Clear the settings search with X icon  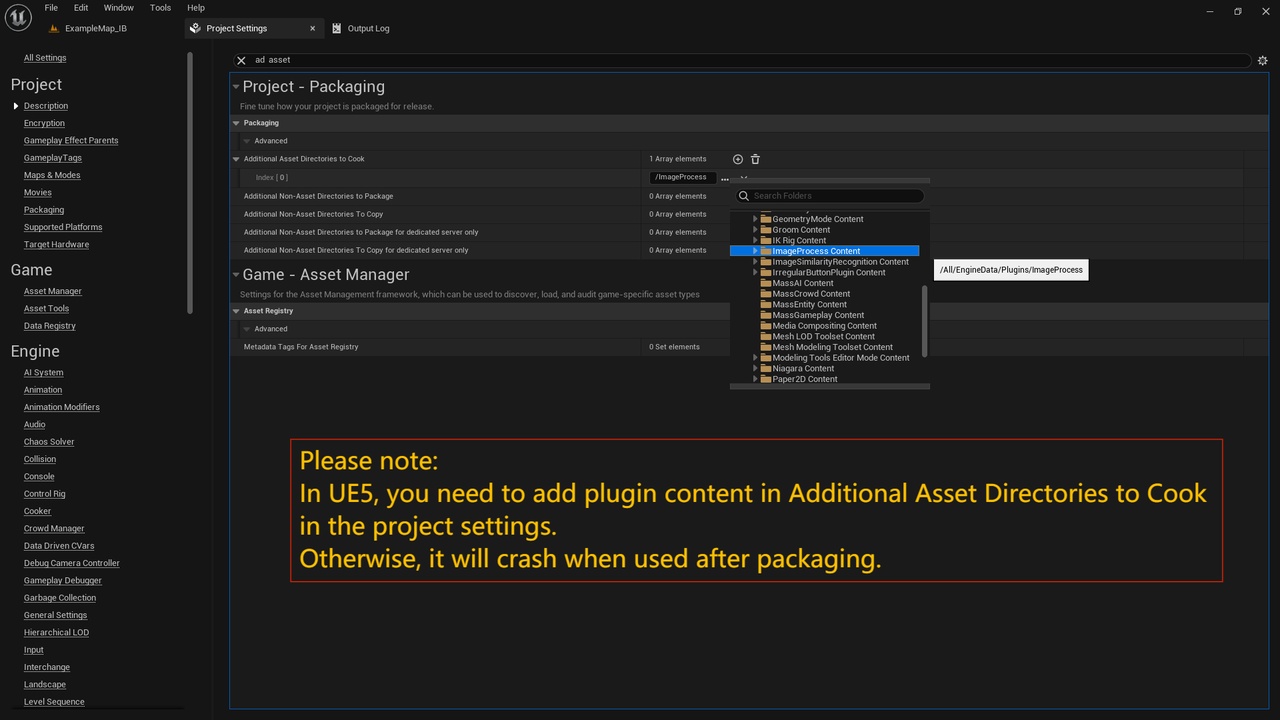[x=241, y=60]
